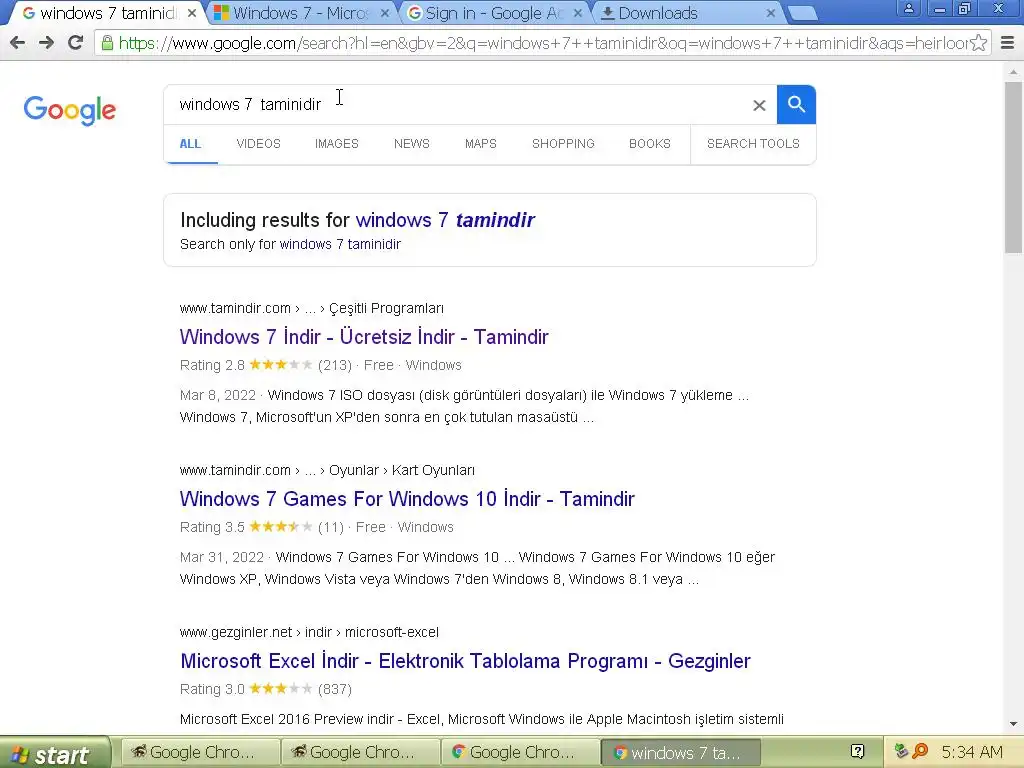Open 'Microsoft Excel İndir' Gezginler result
The width and height of the screenshot is (1024, 768).
click(x=465, y=661)
